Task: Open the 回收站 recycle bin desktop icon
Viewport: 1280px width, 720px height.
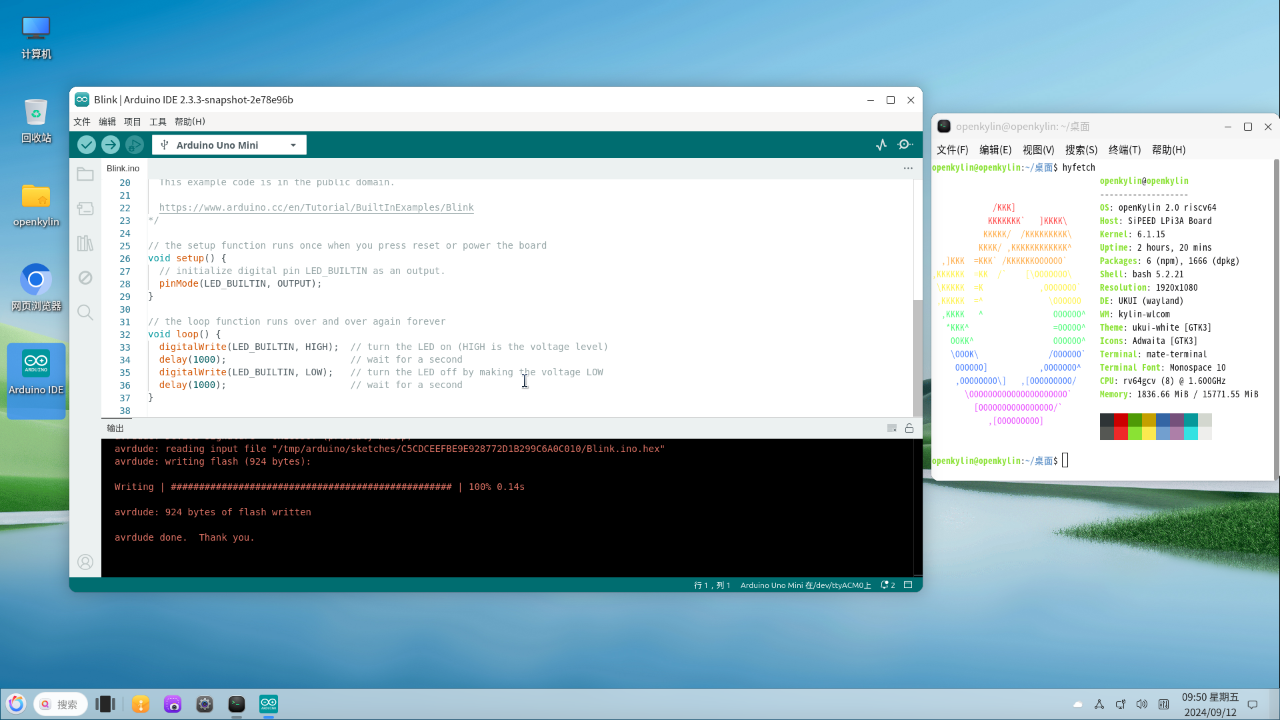Action: coord(36,120)
